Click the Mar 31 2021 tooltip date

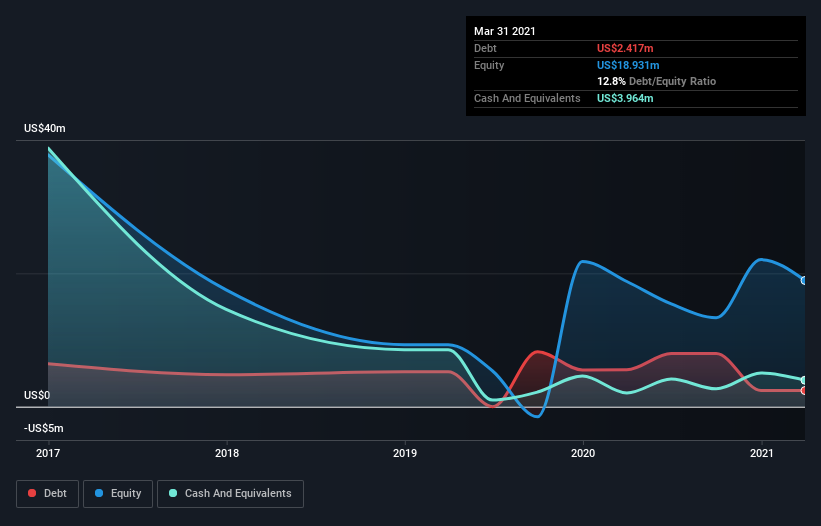pyautogui.click(x=505, y=31)
